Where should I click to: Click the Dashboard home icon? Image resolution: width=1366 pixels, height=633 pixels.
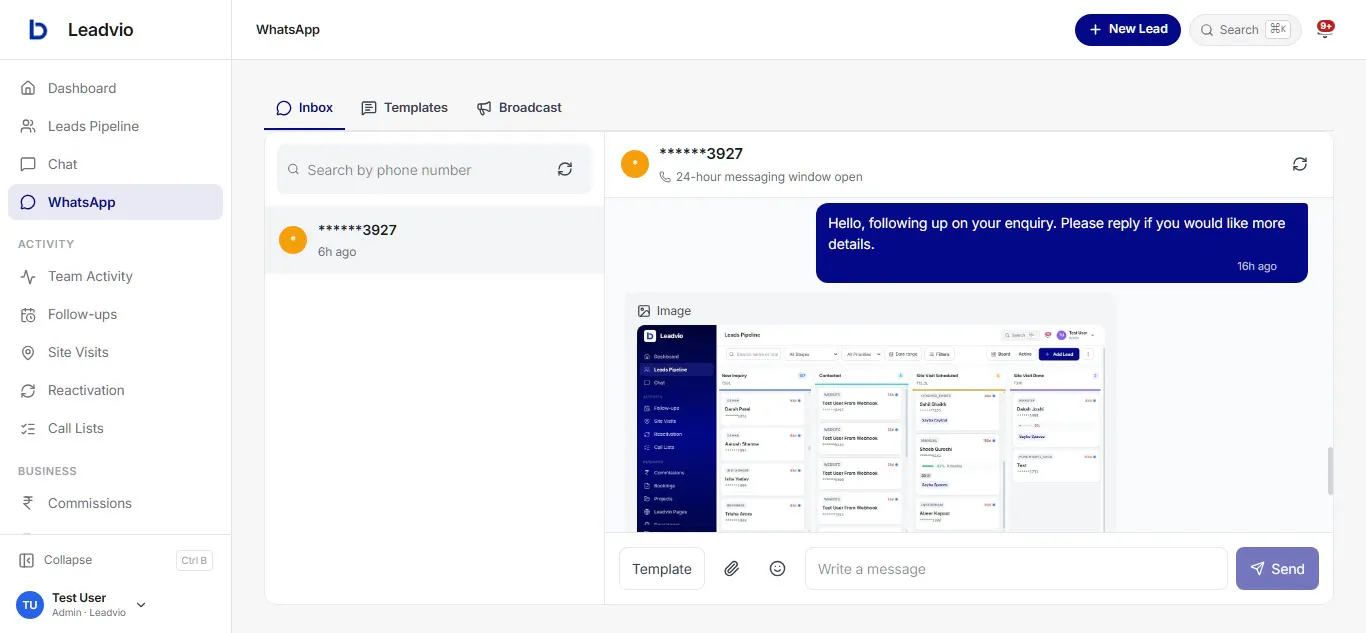tap(28, 88)
